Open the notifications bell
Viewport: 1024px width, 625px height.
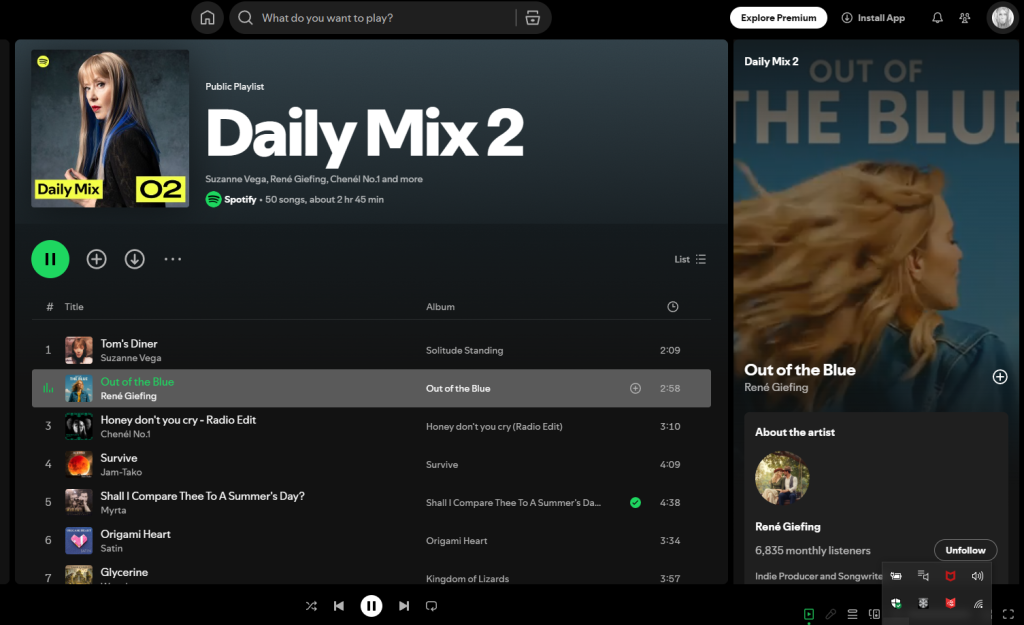(x=937, y=18)
